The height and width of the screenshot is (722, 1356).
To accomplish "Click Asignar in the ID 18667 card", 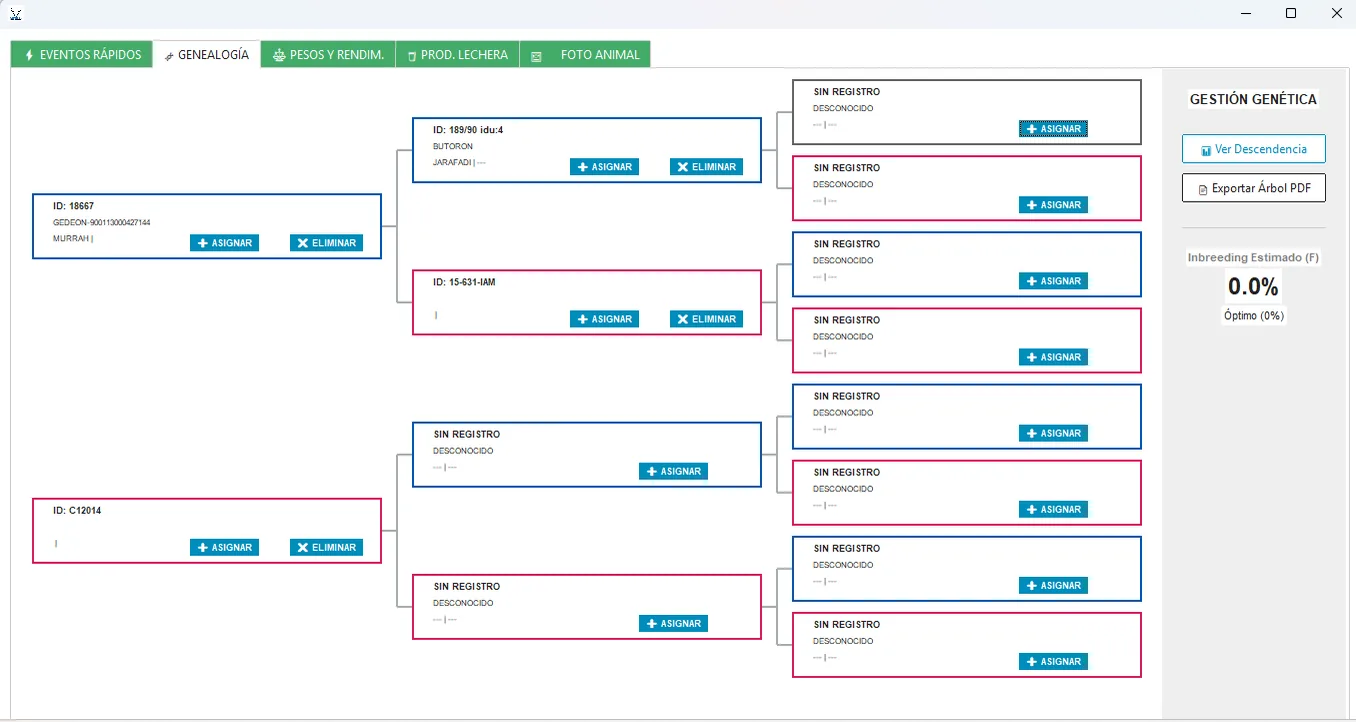I will point(224,243).
